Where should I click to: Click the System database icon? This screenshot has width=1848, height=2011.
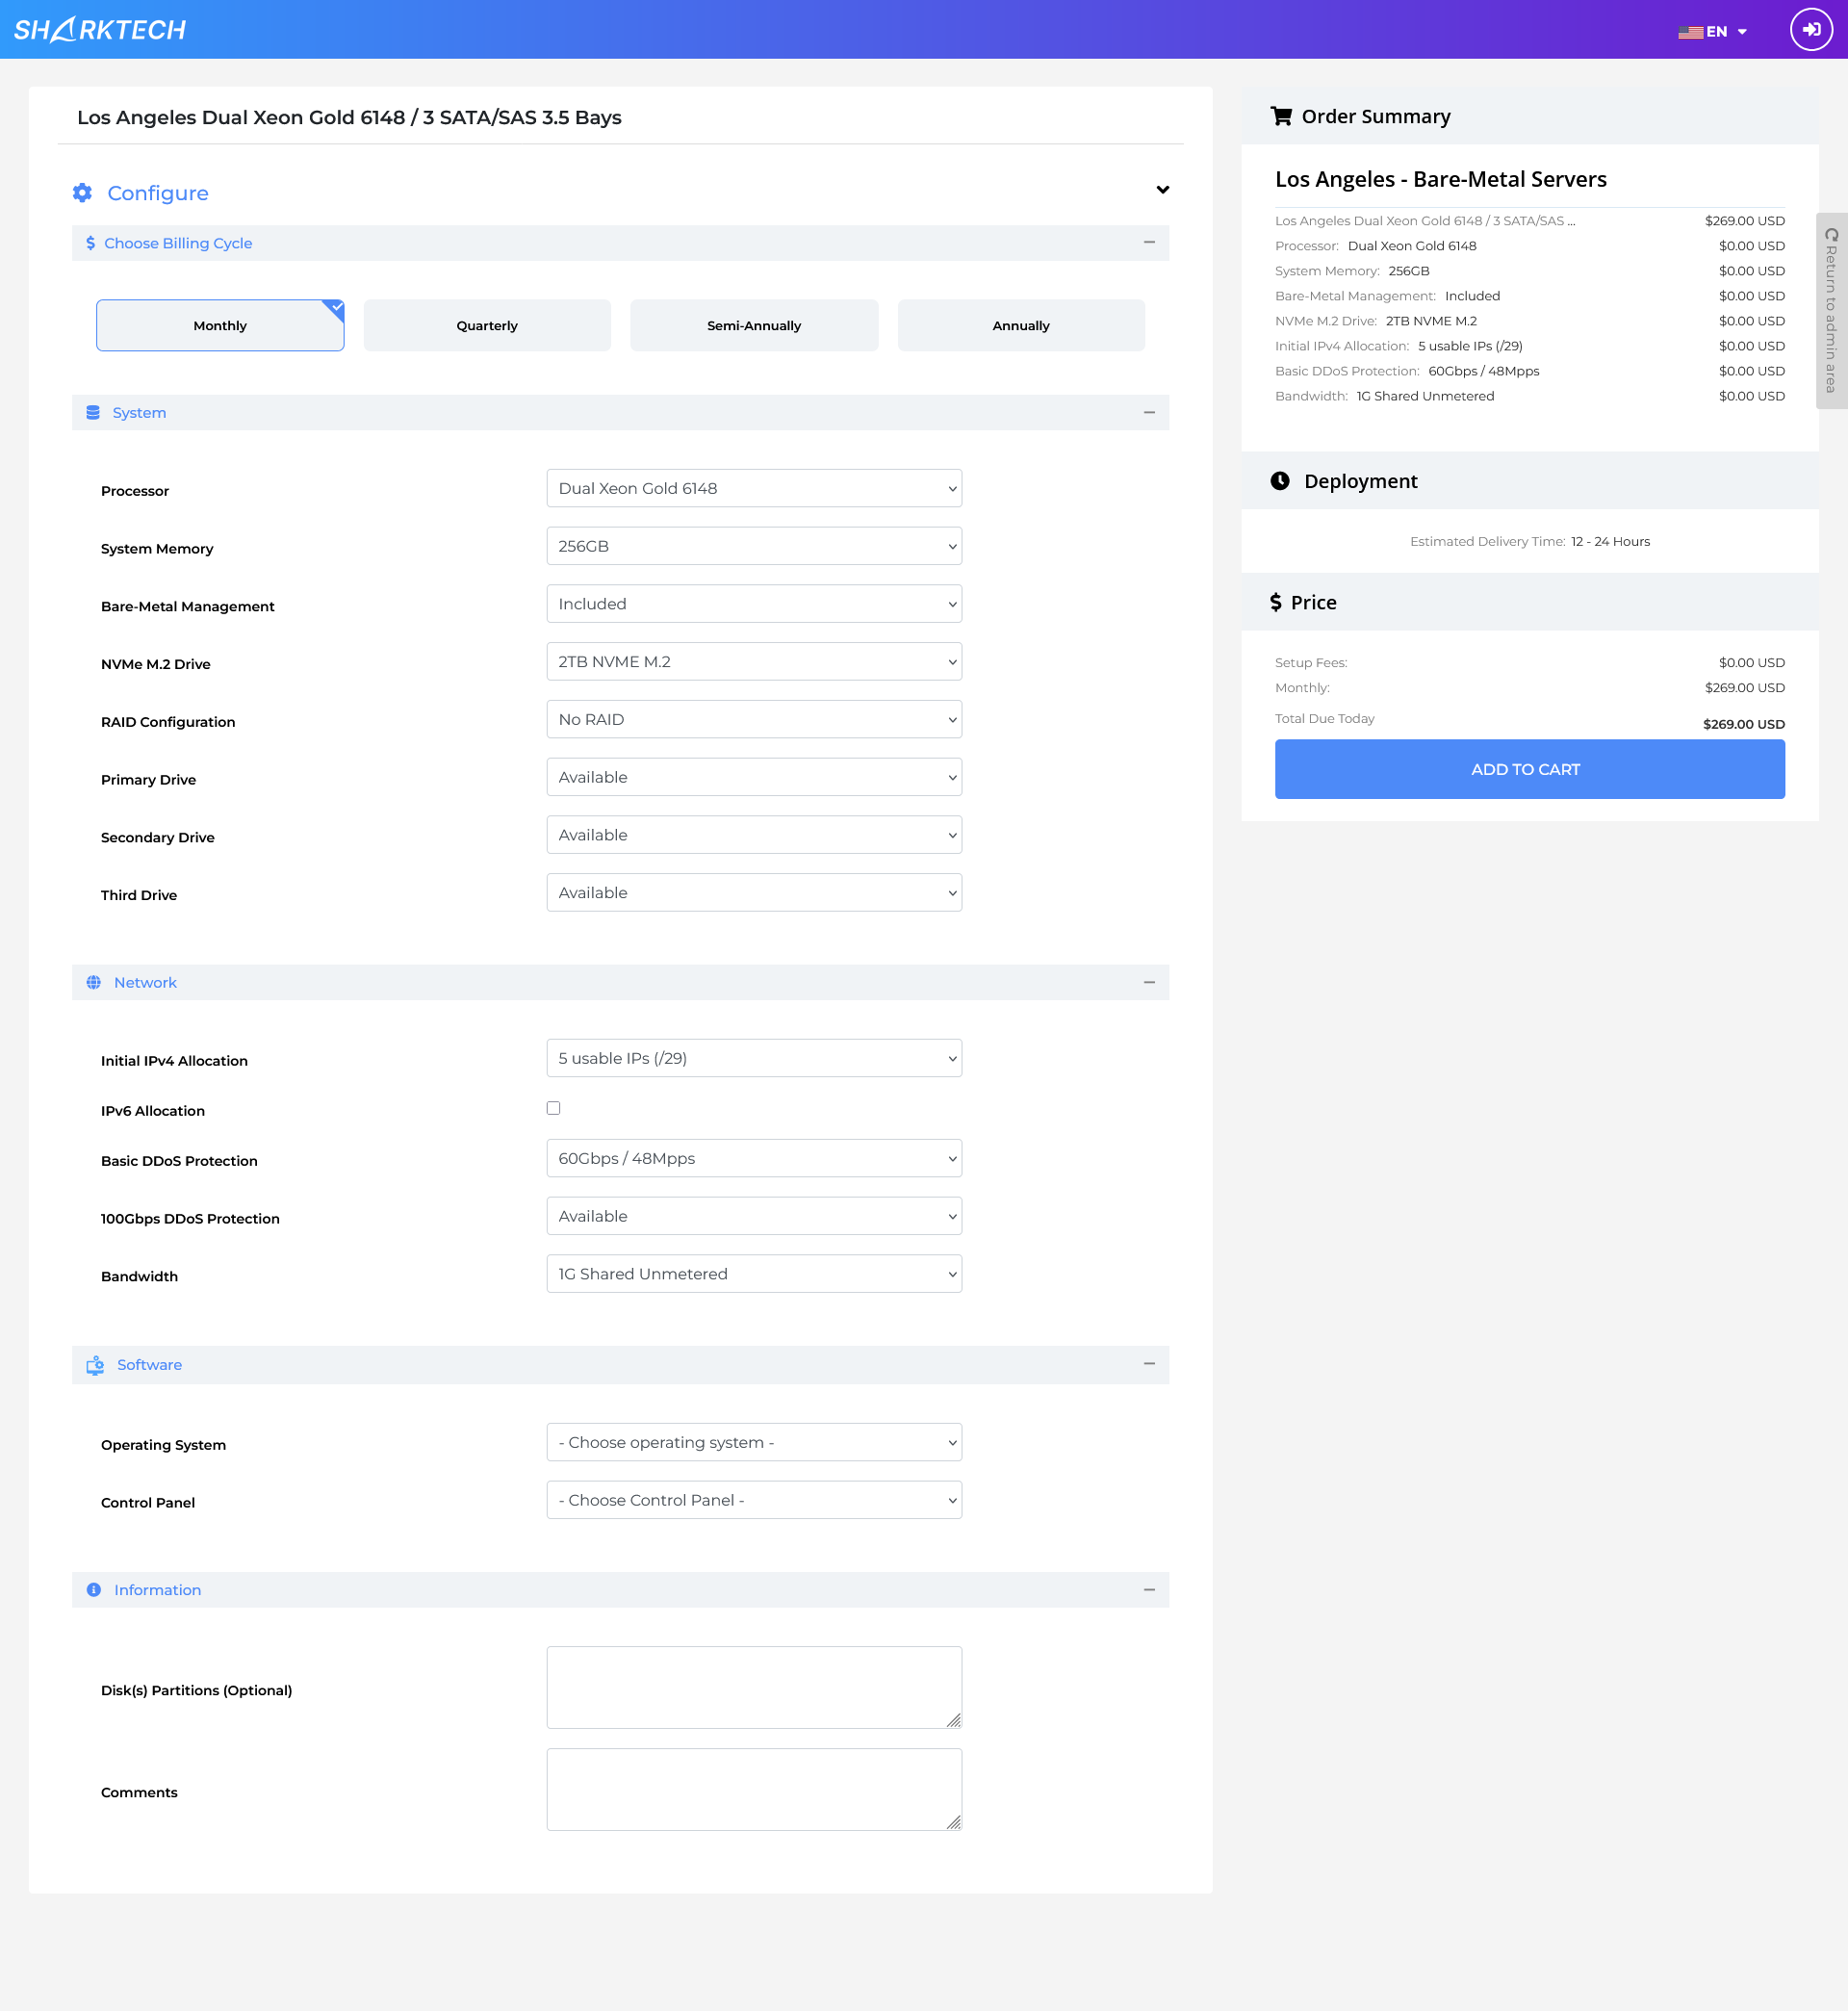tap(93, 413)
